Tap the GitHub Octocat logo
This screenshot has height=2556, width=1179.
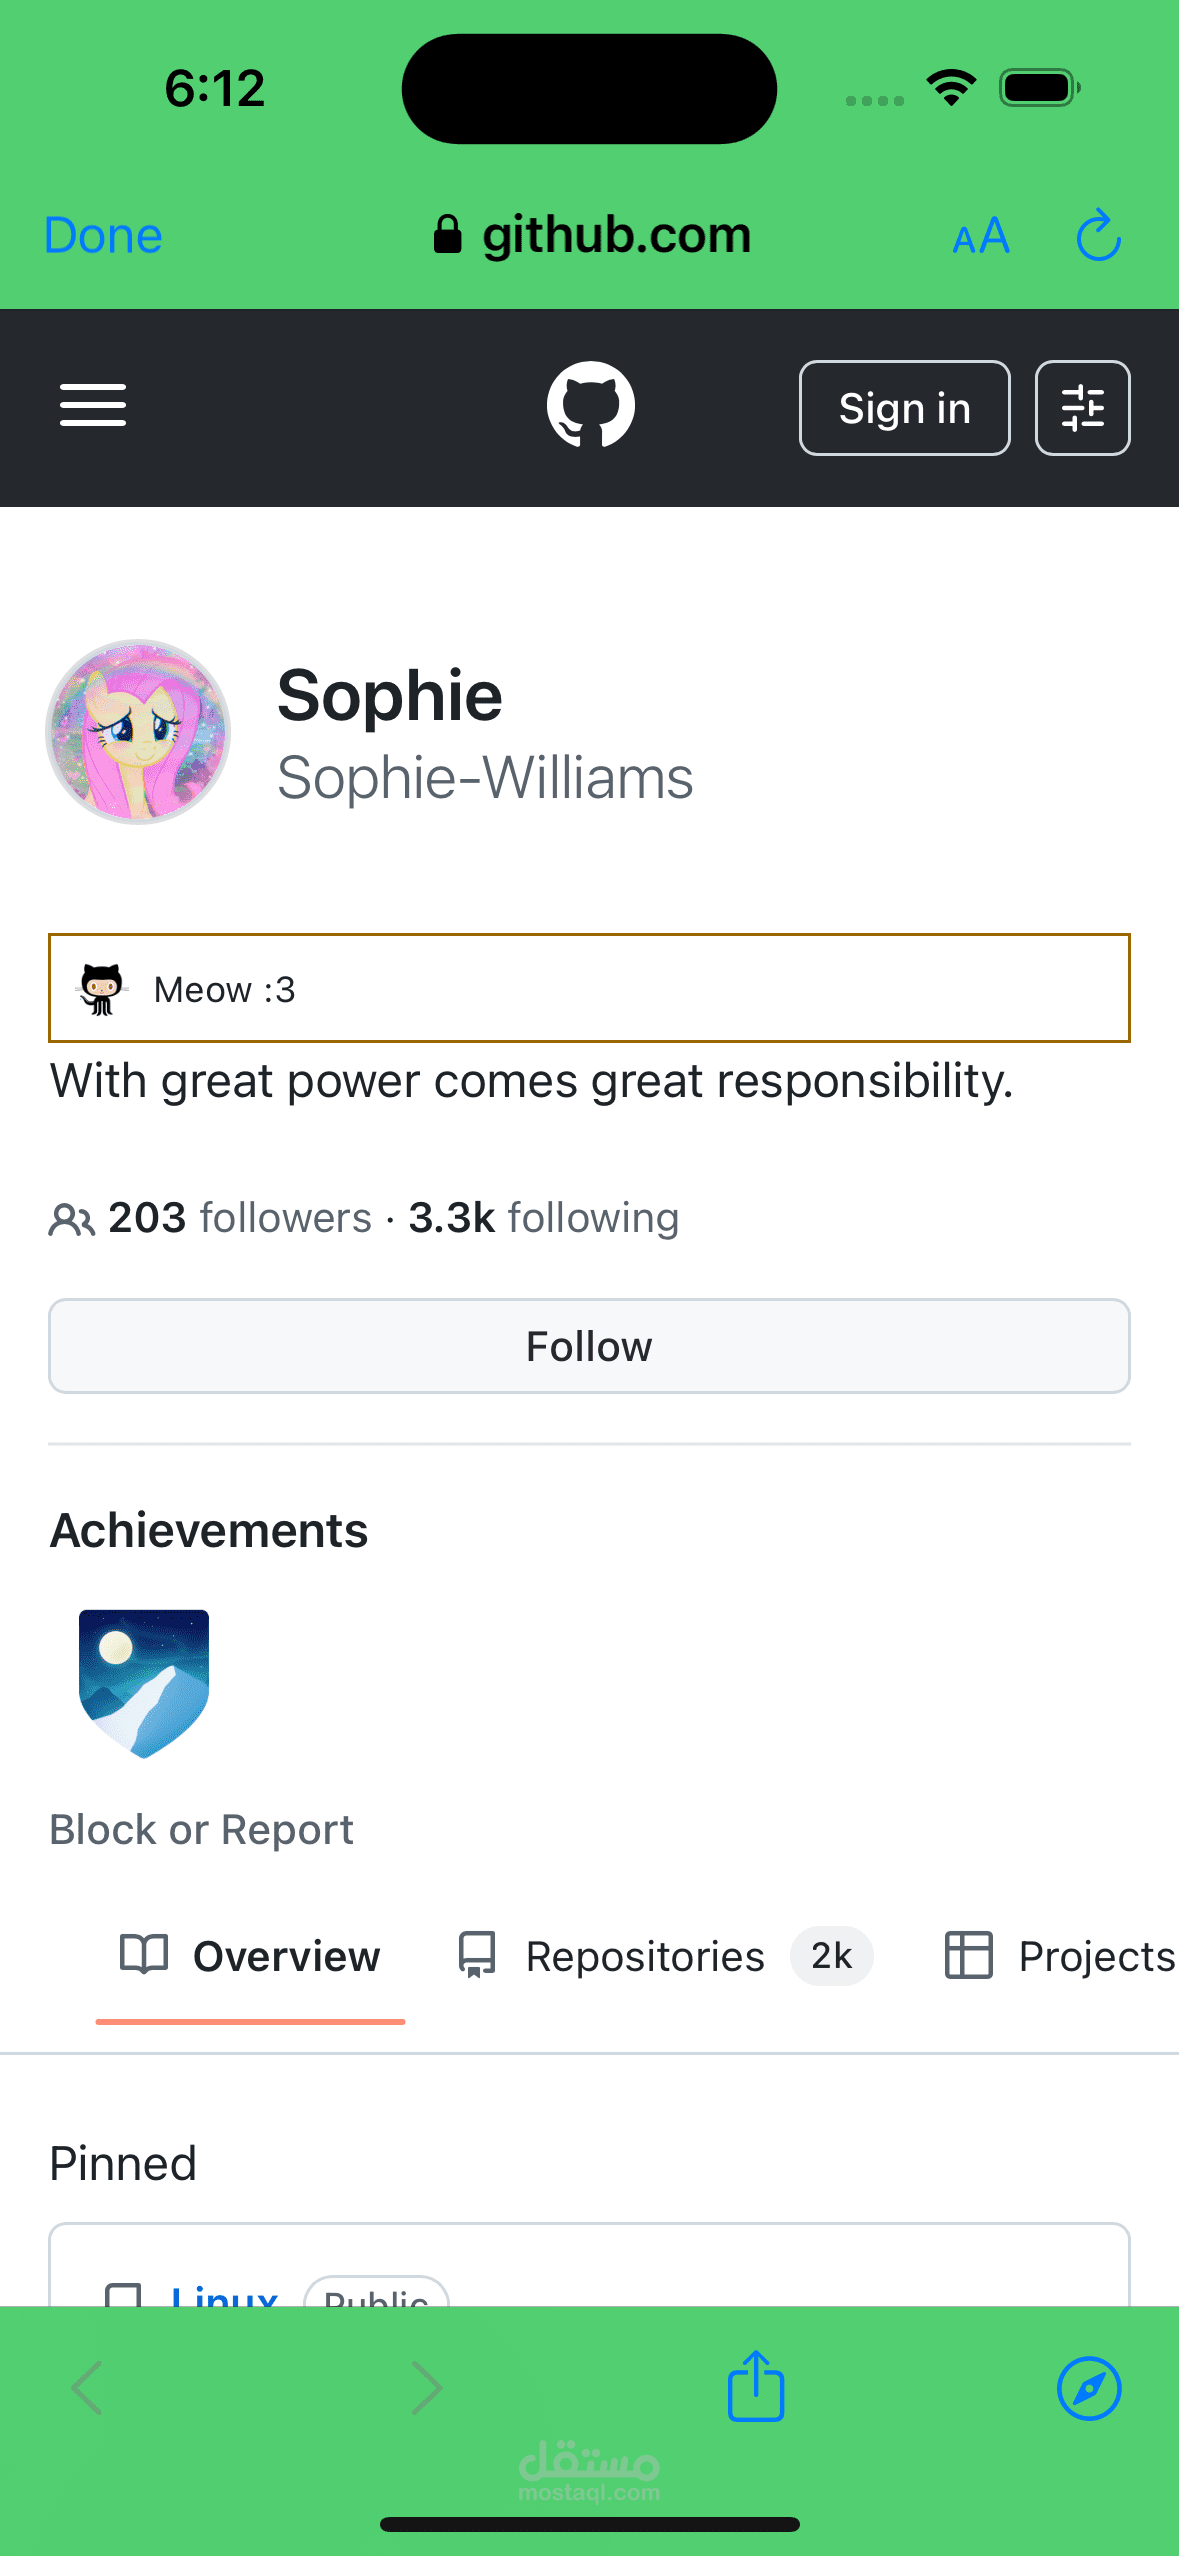pyautogui.click(x=590, y=405)
